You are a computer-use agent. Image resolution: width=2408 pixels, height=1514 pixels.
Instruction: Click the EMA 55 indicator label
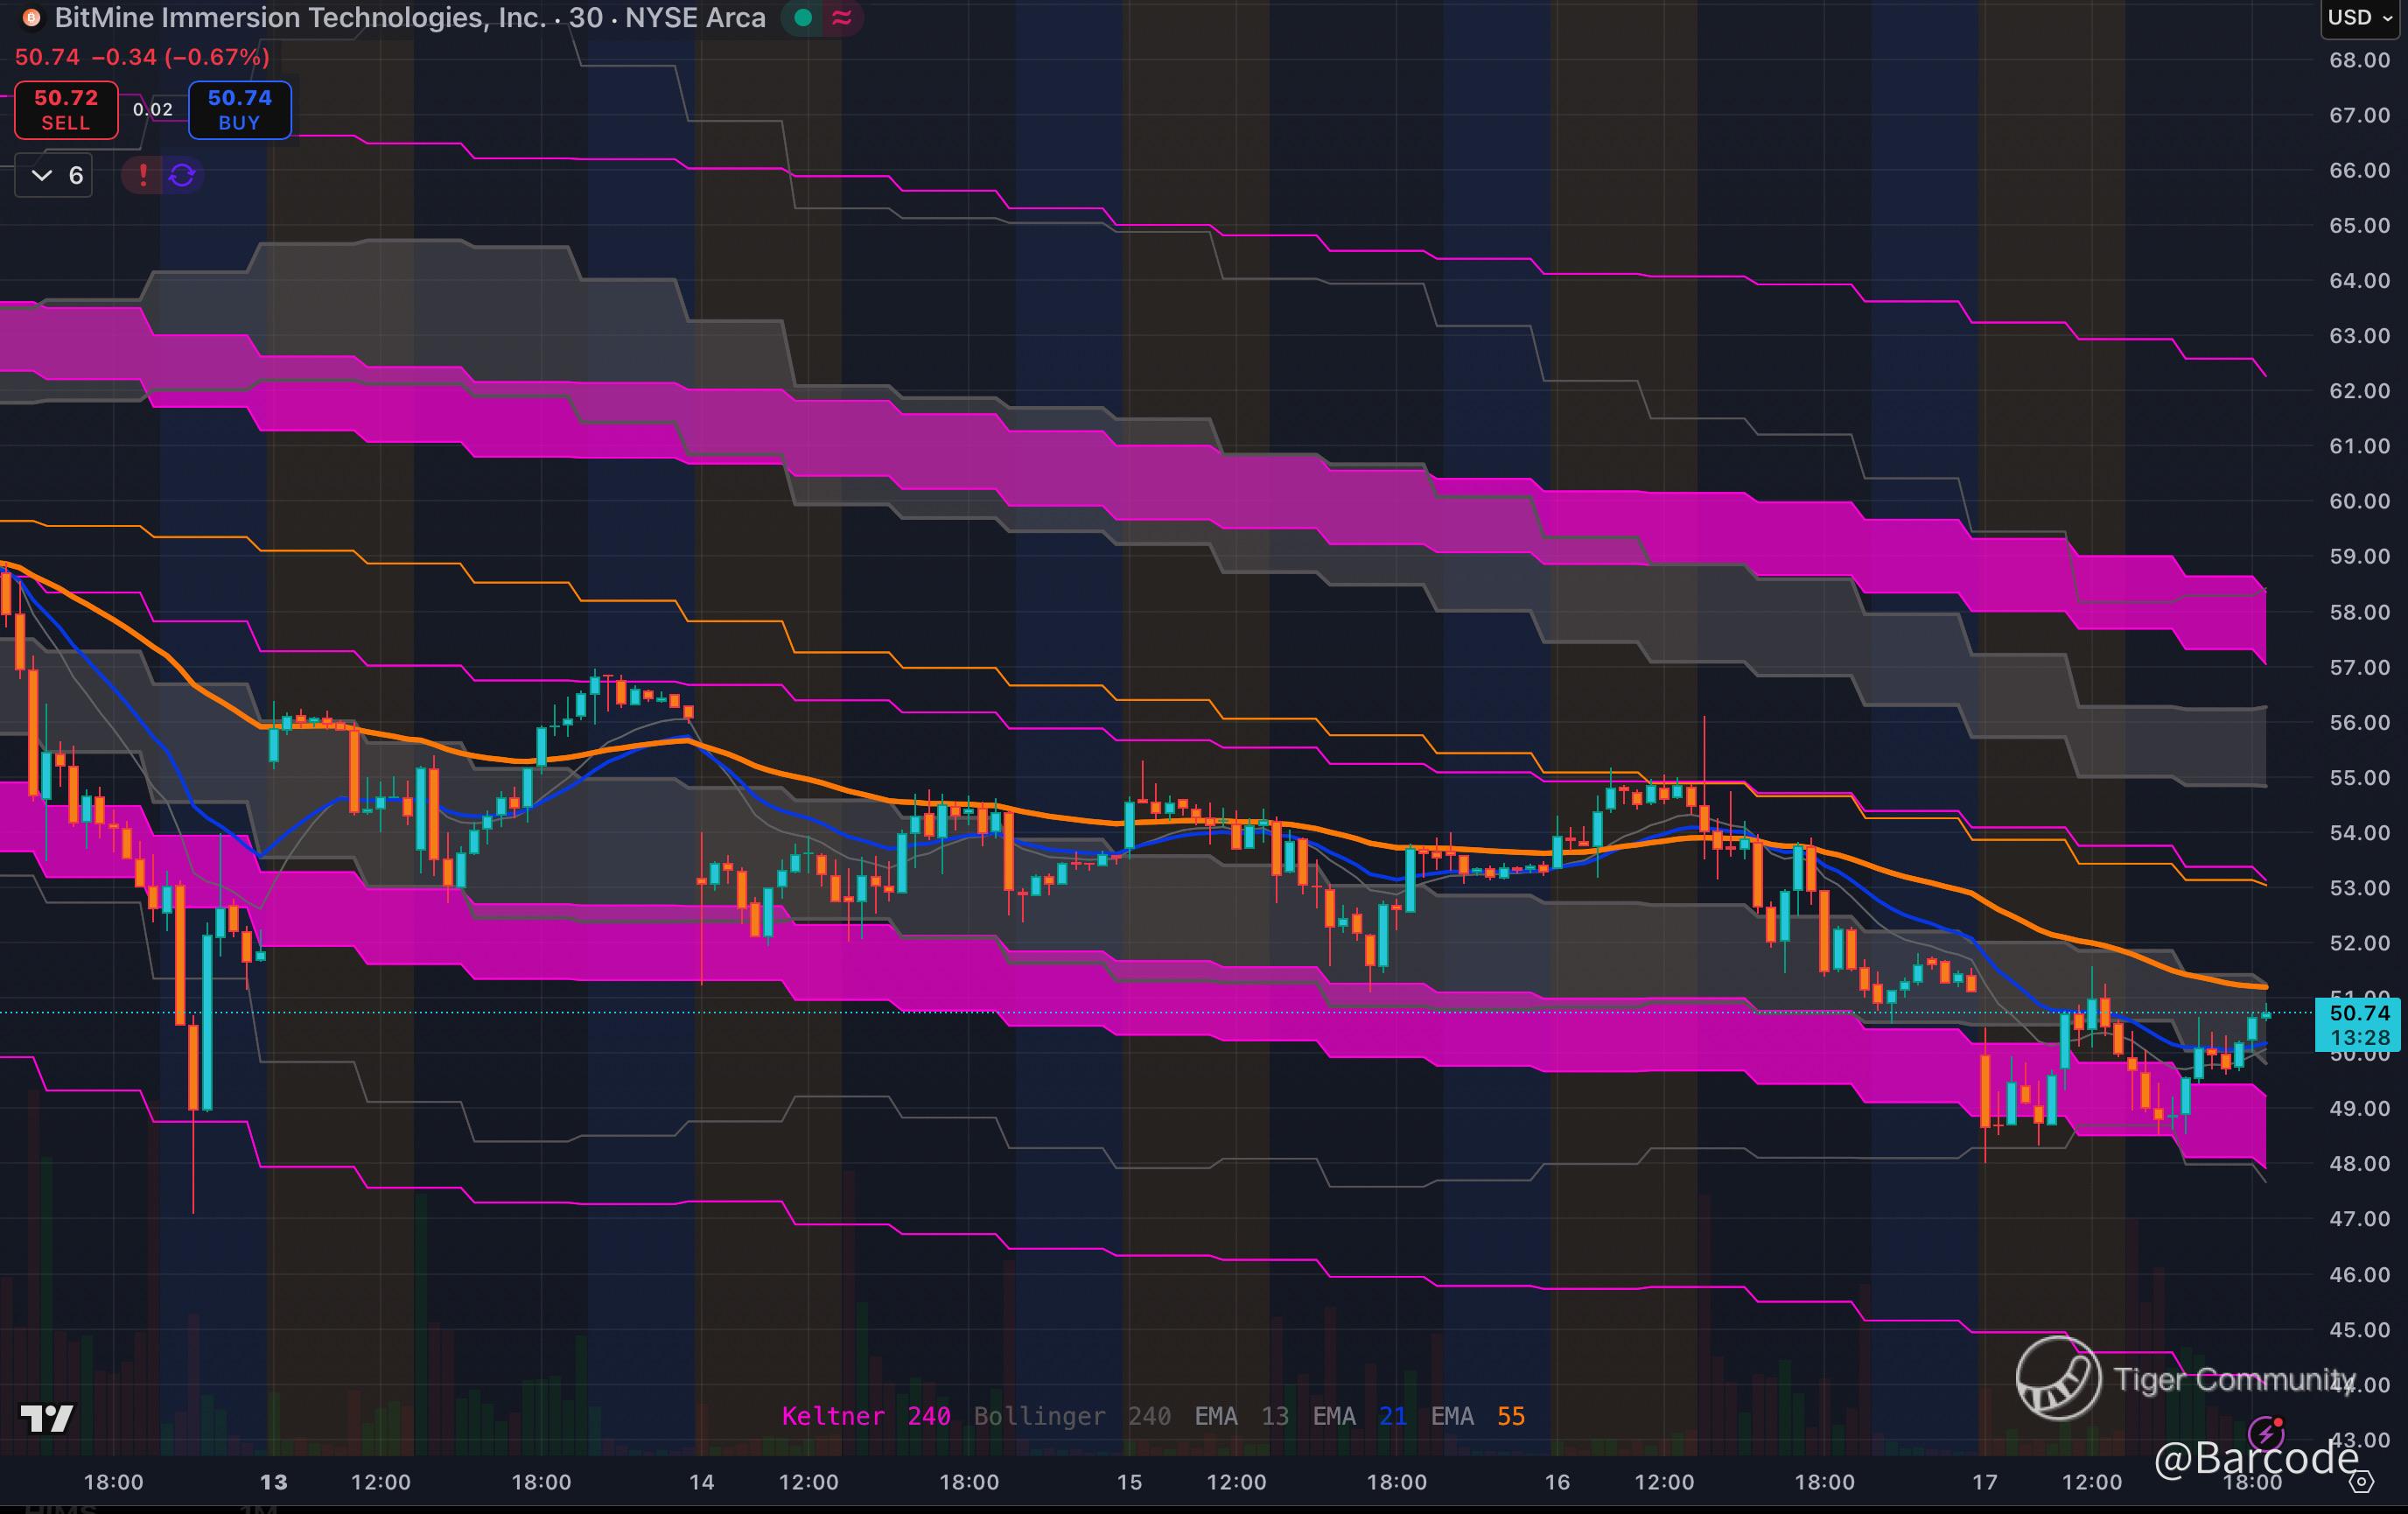tap(1477, 1416)
